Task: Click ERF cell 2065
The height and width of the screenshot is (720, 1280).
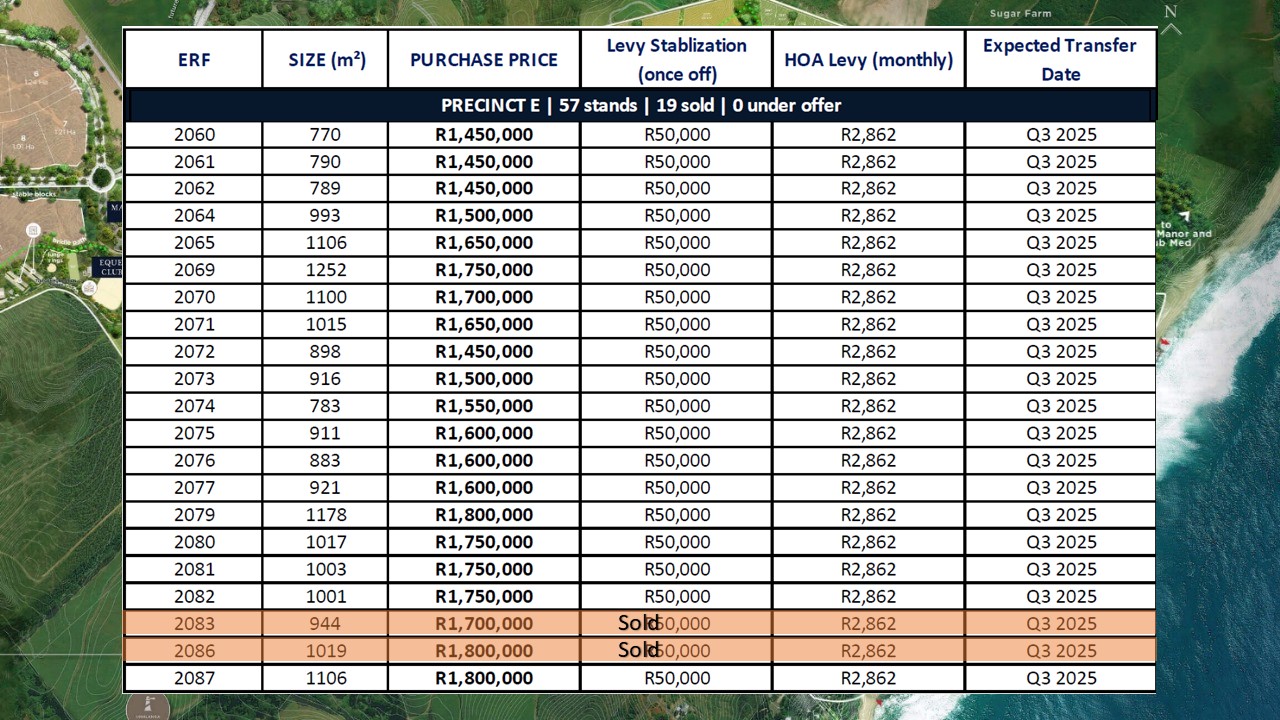Action: [194, 242]
